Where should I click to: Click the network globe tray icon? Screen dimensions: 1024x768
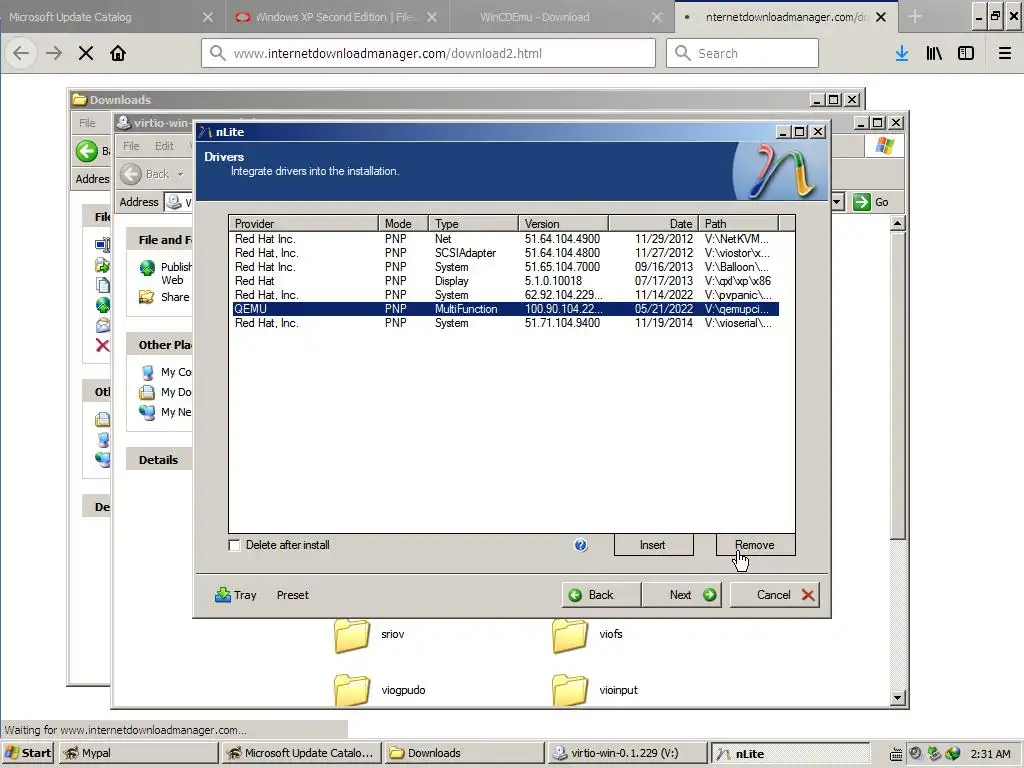pyautogui.click(x=953, y=754)
